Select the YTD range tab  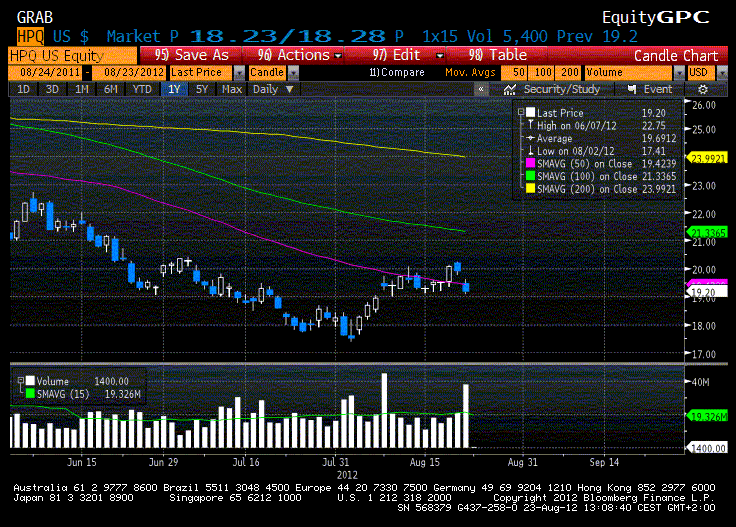coord(142,89)
